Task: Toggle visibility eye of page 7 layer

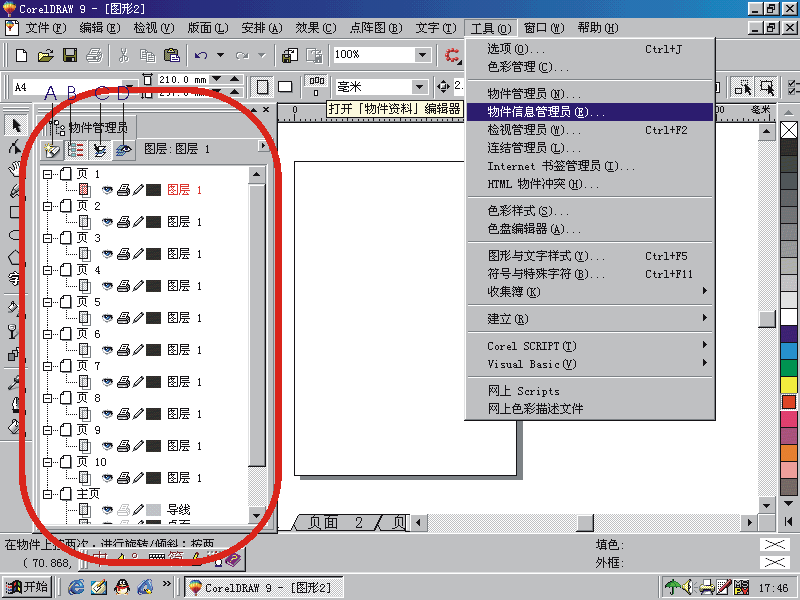Action: click(x=107, y=382)
